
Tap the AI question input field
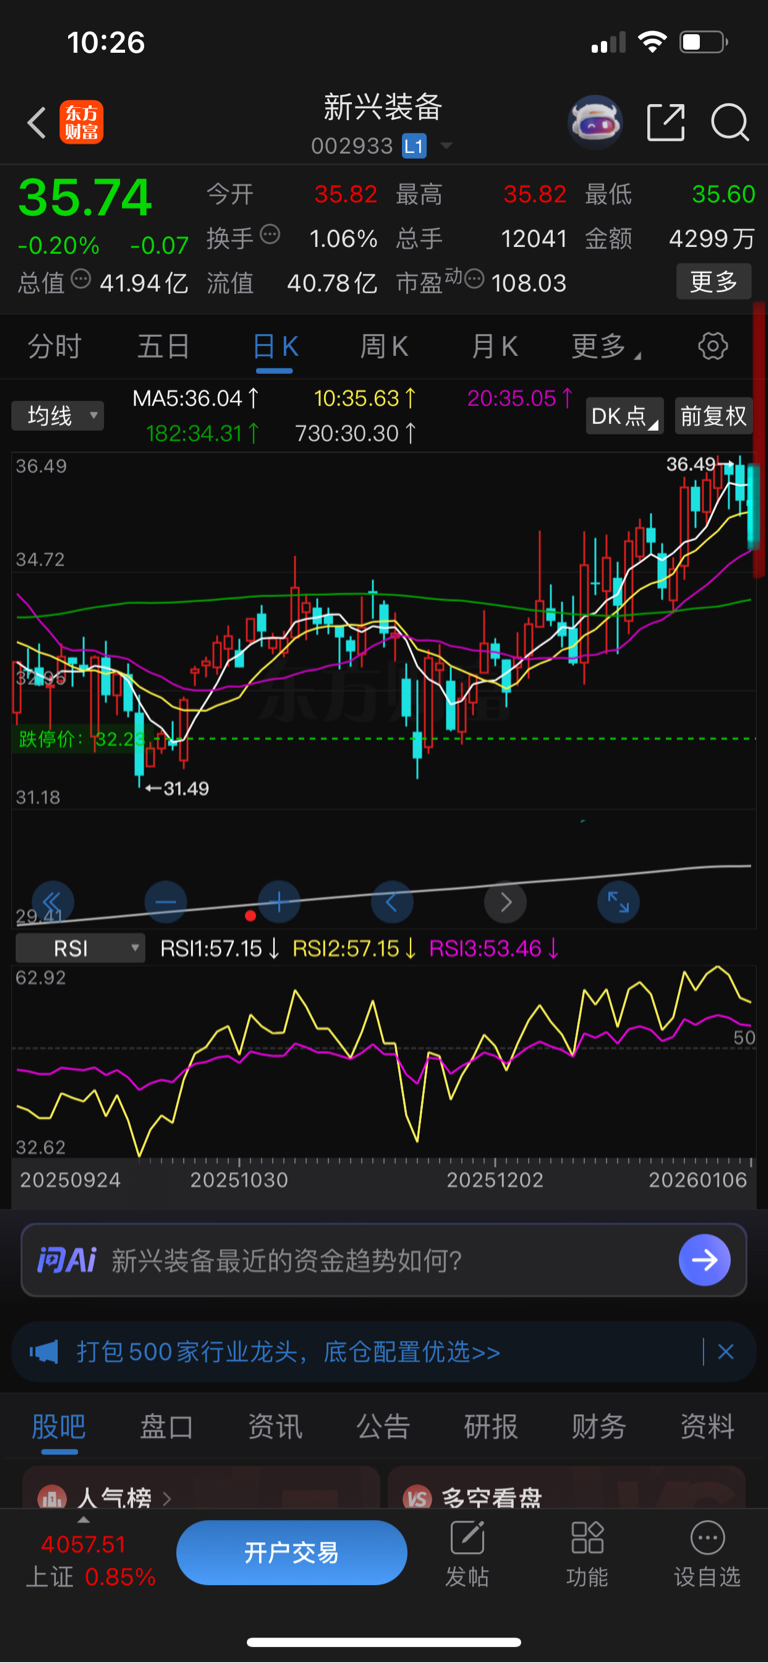[x=384, y=1260]
